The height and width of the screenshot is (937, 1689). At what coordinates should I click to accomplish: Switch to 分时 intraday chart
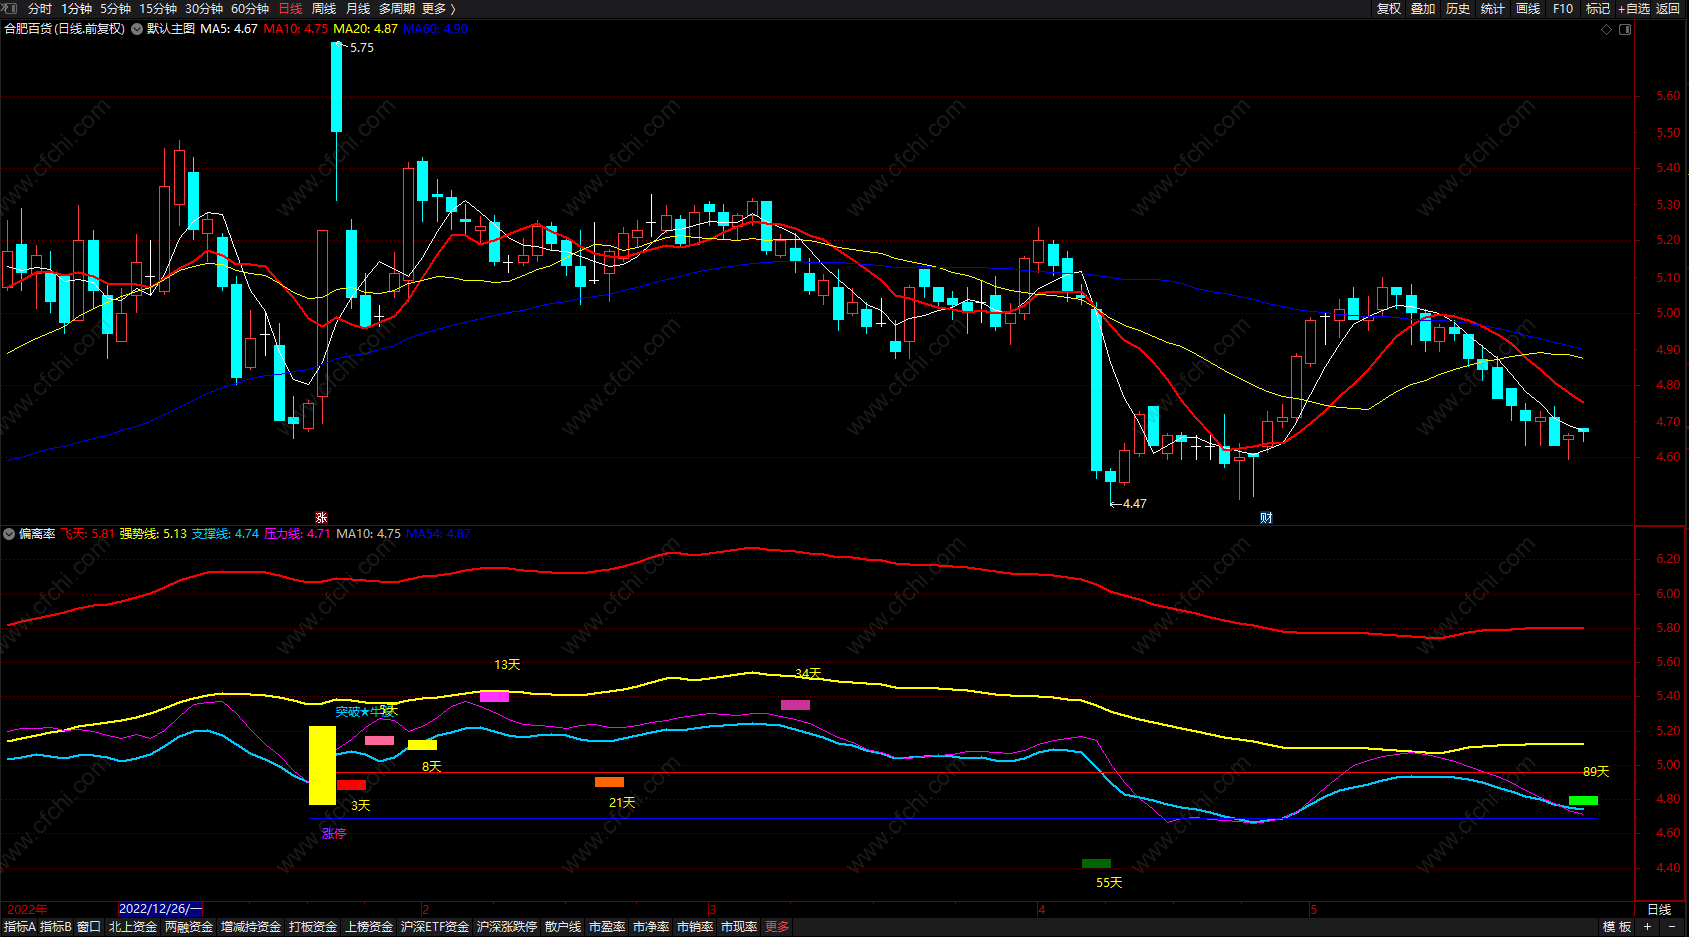[x=40, y=8]
